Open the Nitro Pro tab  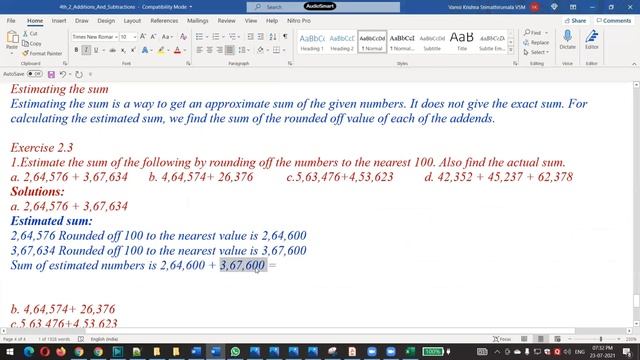tap(299, 20)
